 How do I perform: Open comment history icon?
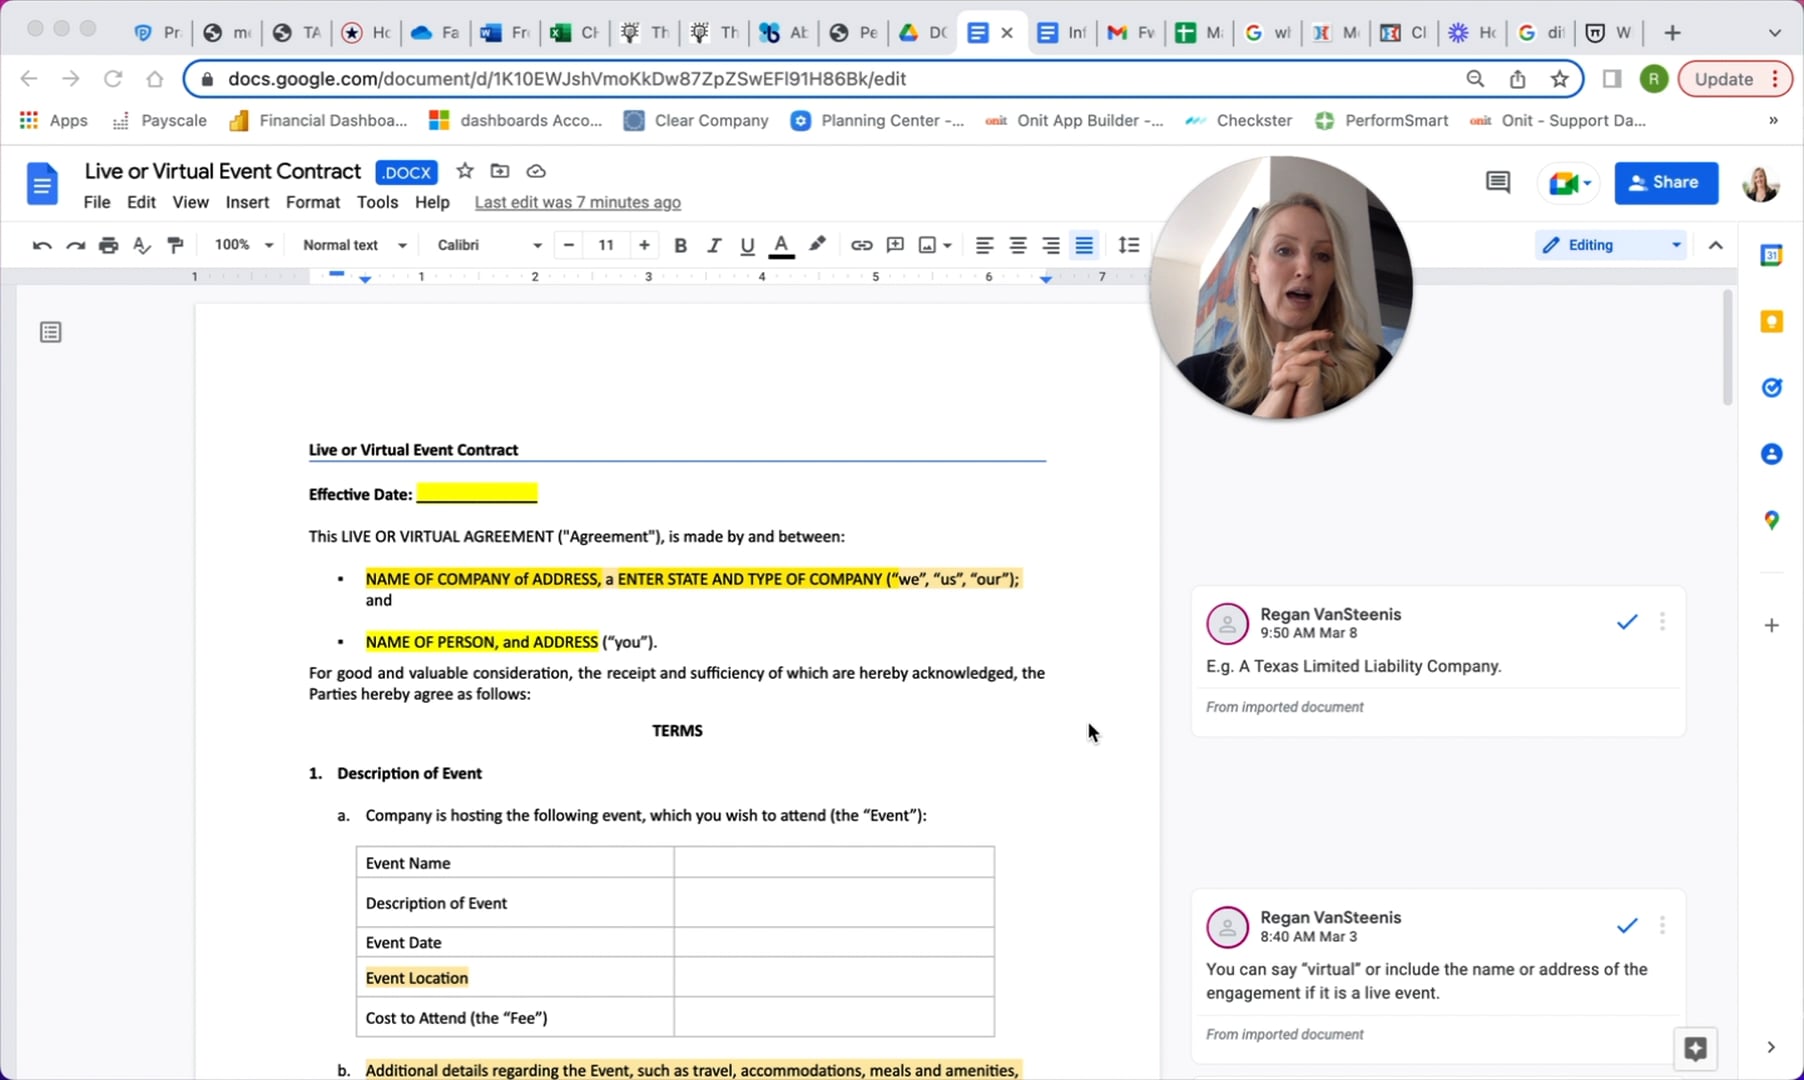1497,182
